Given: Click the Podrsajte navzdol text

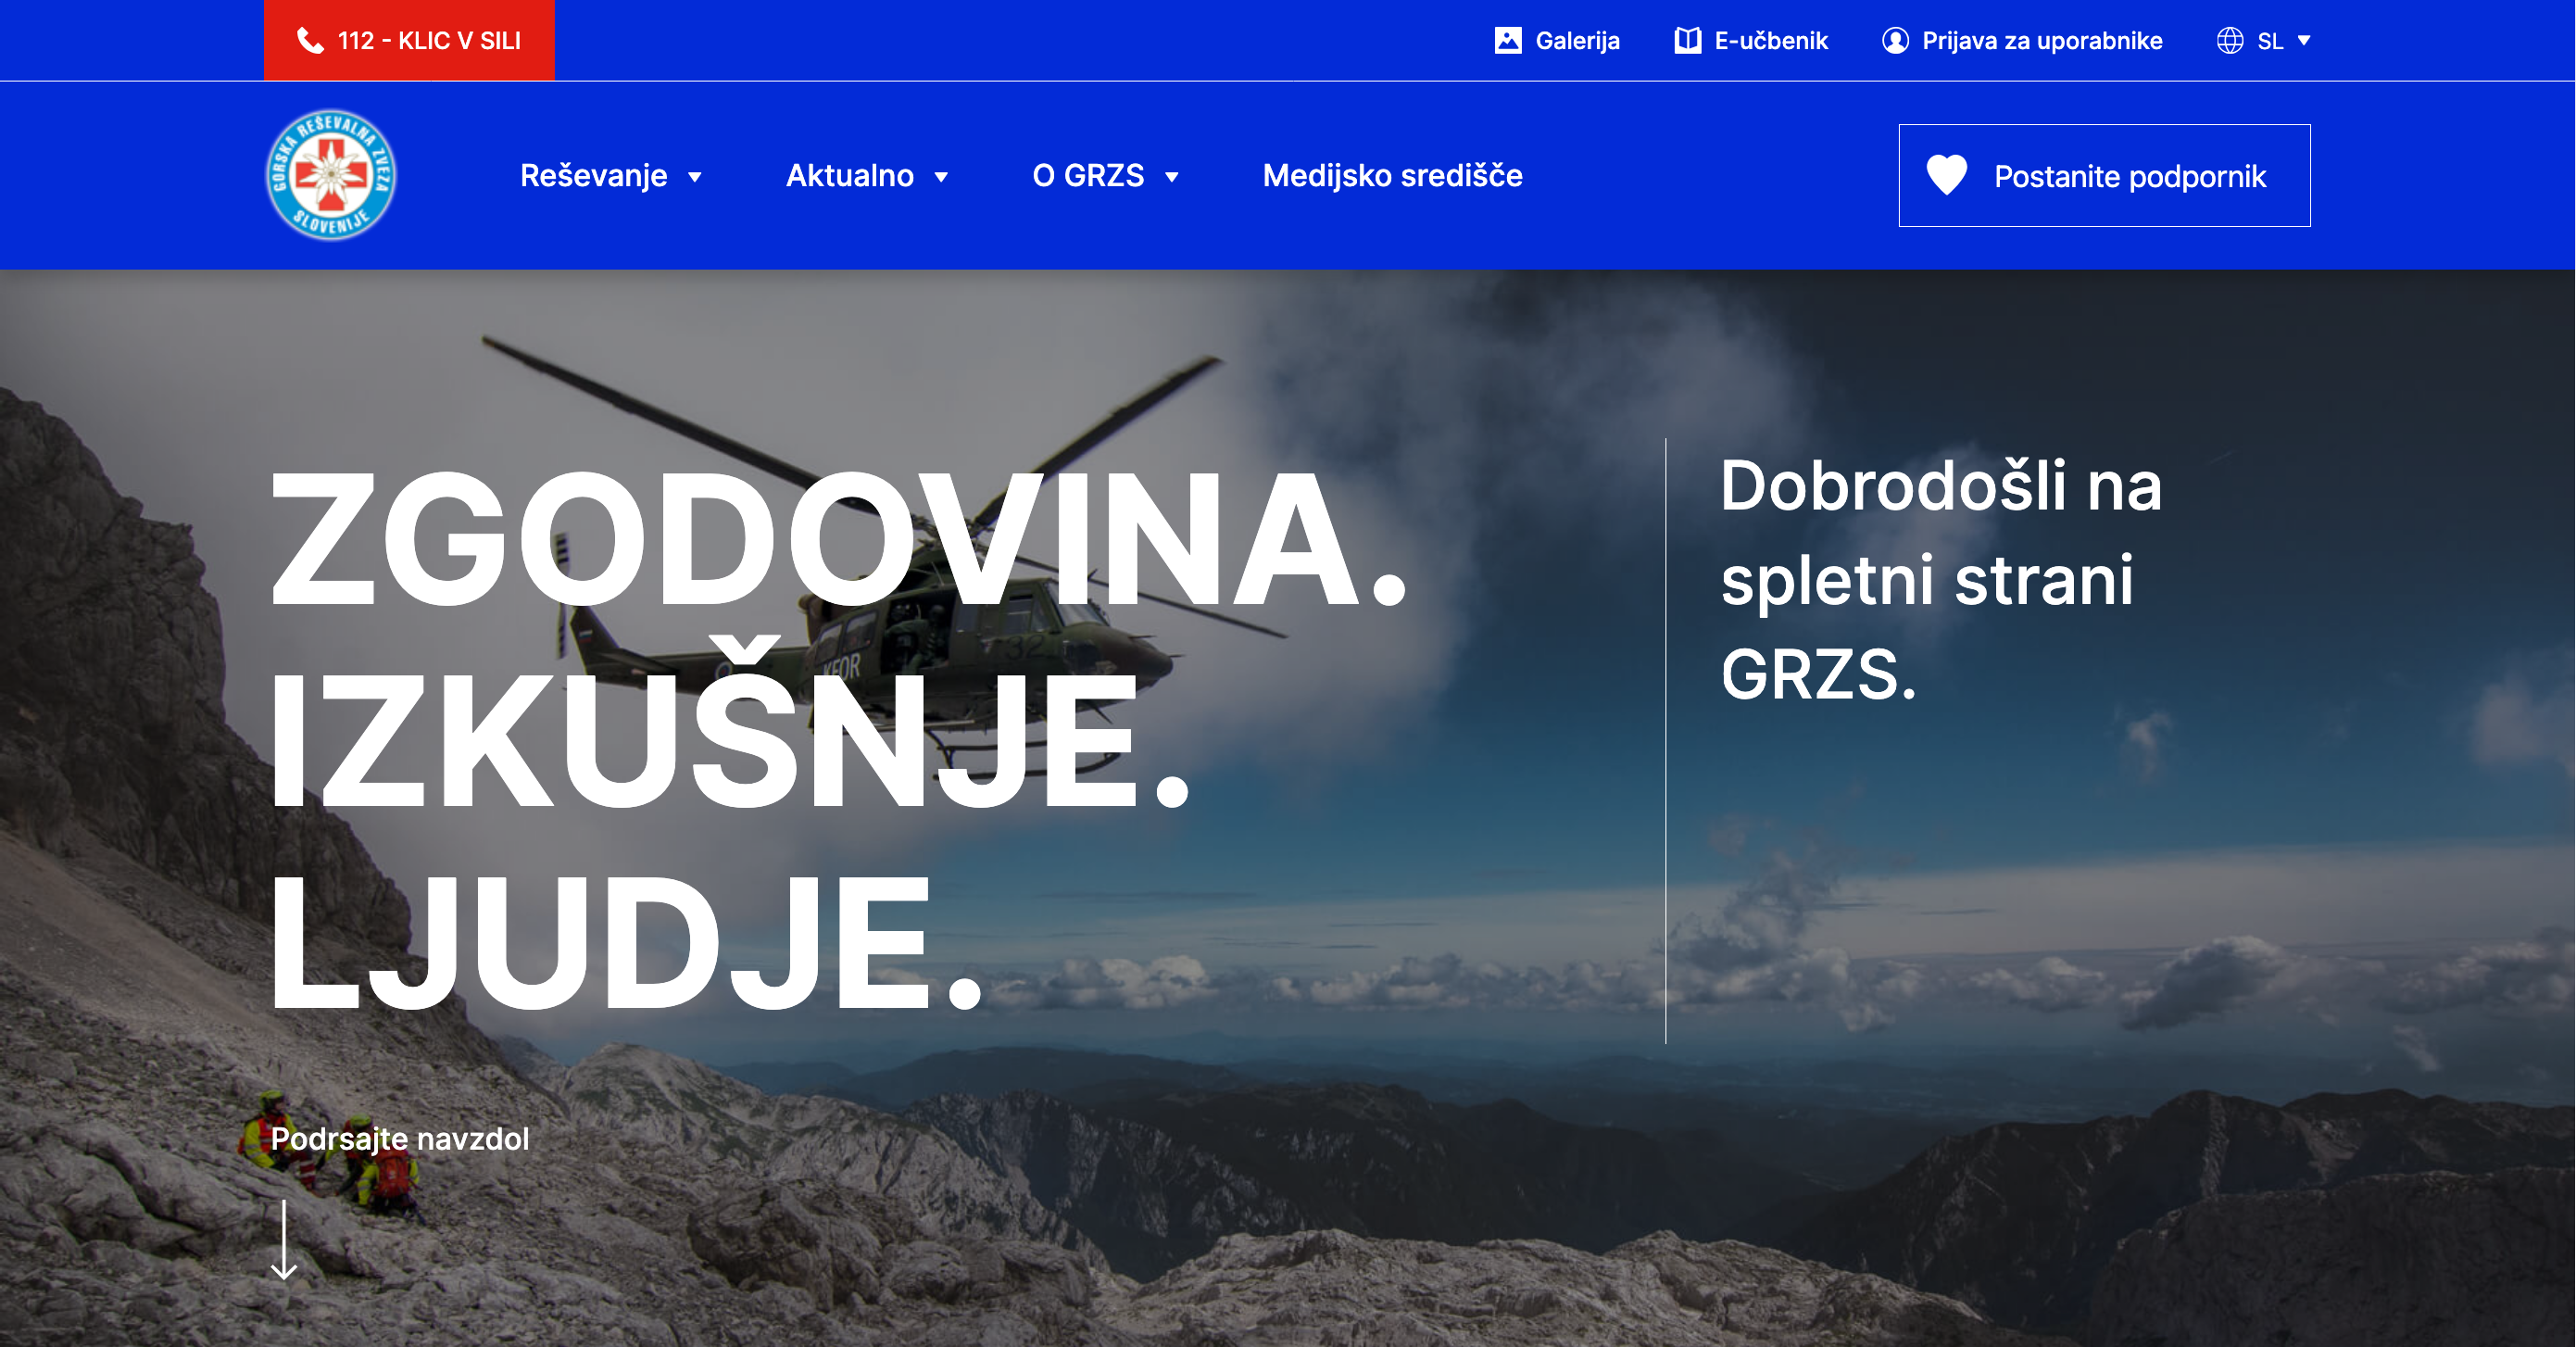Looking at the screenshot, I should point(400,1138).
